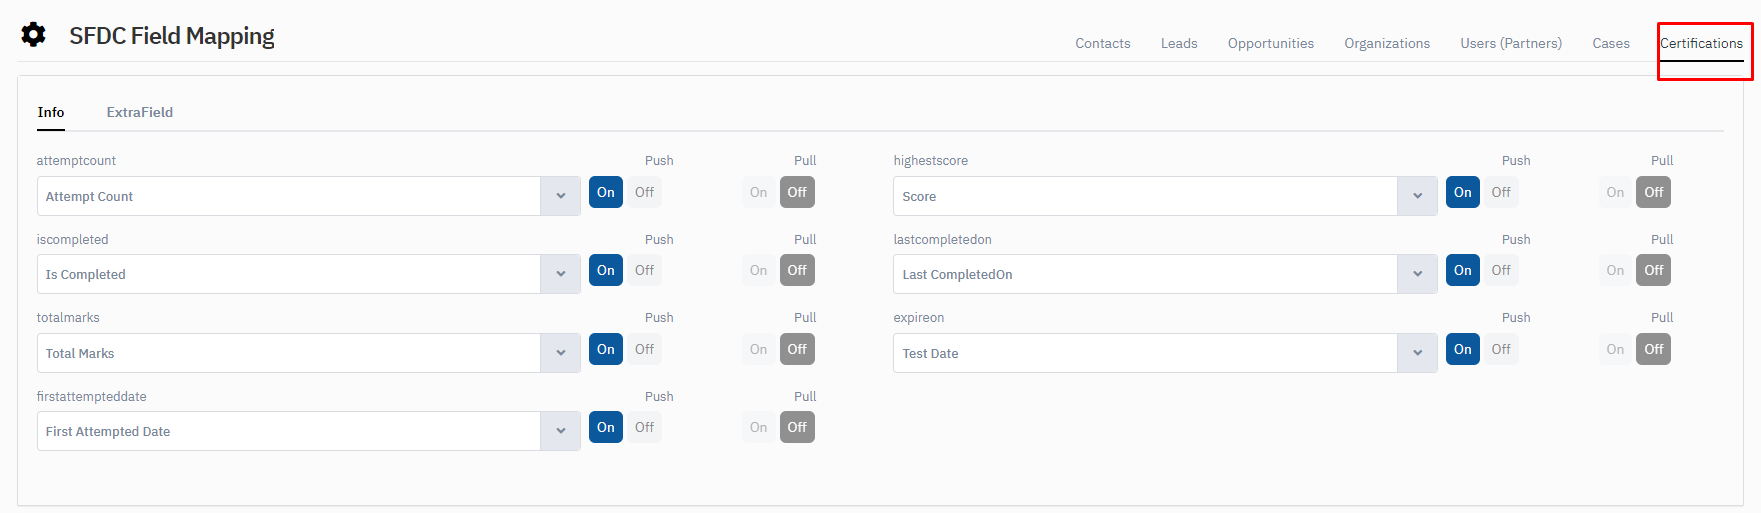Image resolution: width=1761 pixels, height=513 pixels.
Task: Turn on Pull for iscompleted
Action: pos(759,270)
